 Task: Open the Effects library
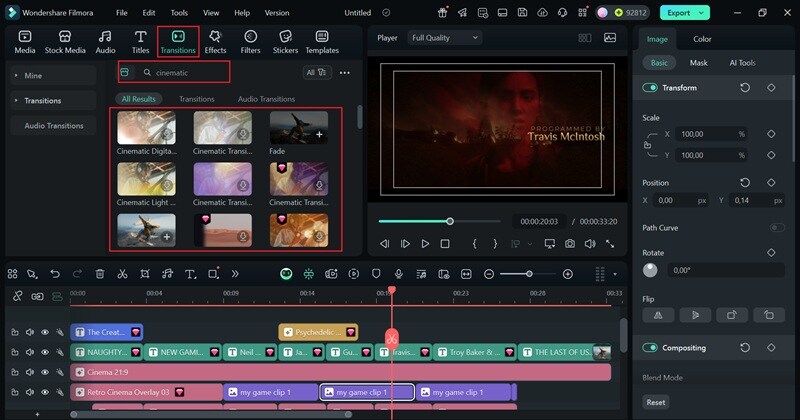215,42
